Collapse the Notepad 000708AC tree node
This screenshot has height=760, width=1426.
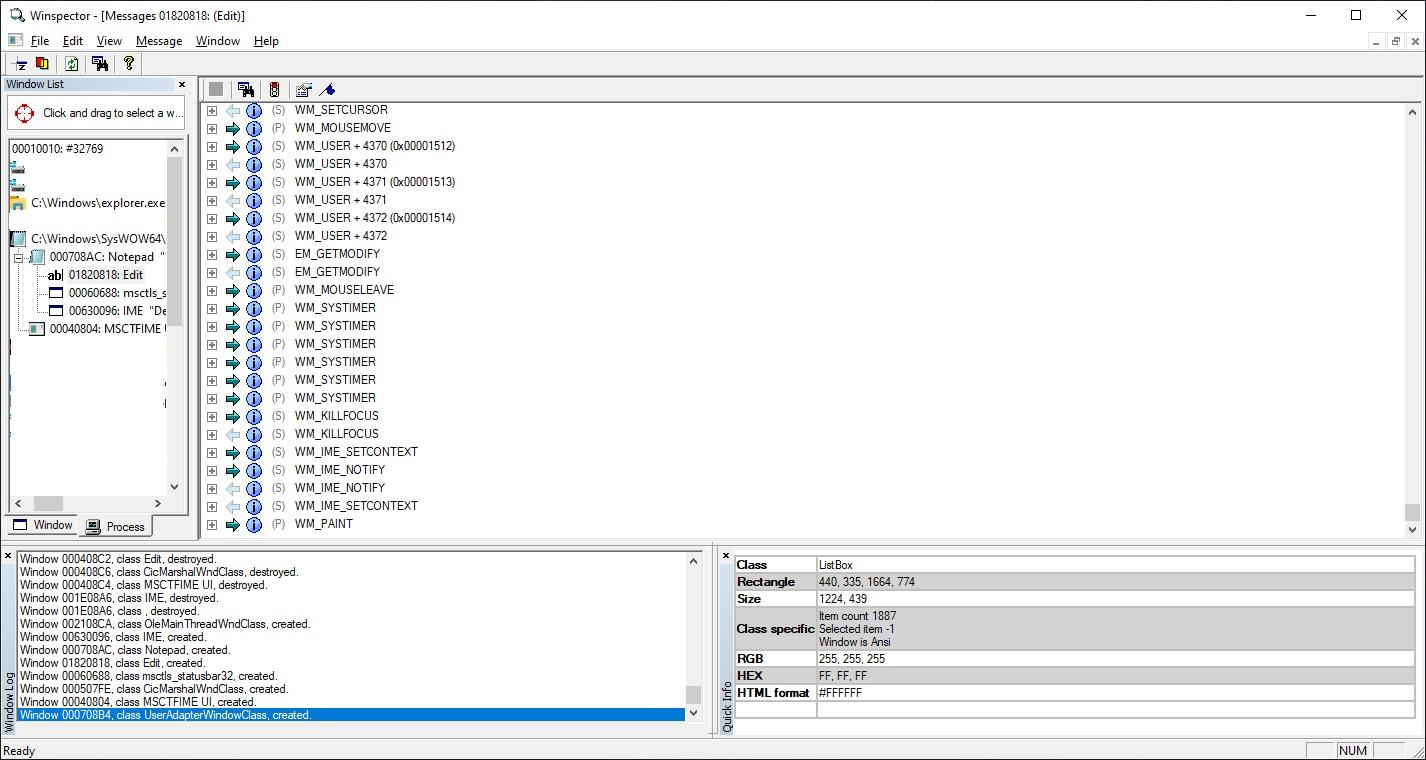(x=18, y=257)
